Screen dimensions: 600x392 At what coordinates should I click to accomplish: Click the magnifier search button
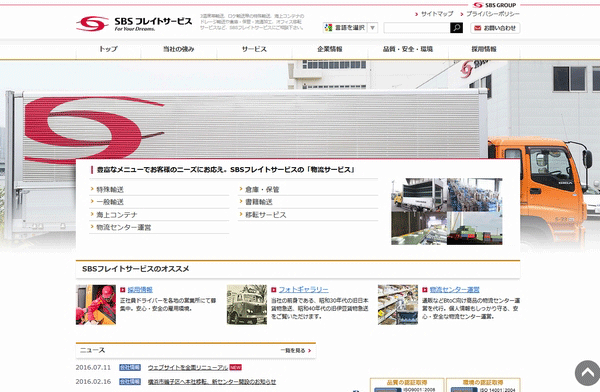click(456, 28)
